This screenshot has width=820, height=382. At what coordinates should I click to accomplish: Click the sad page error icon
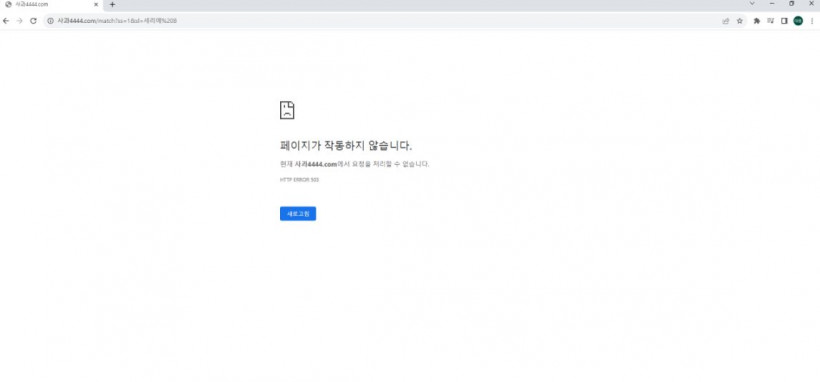click(287, 110)
